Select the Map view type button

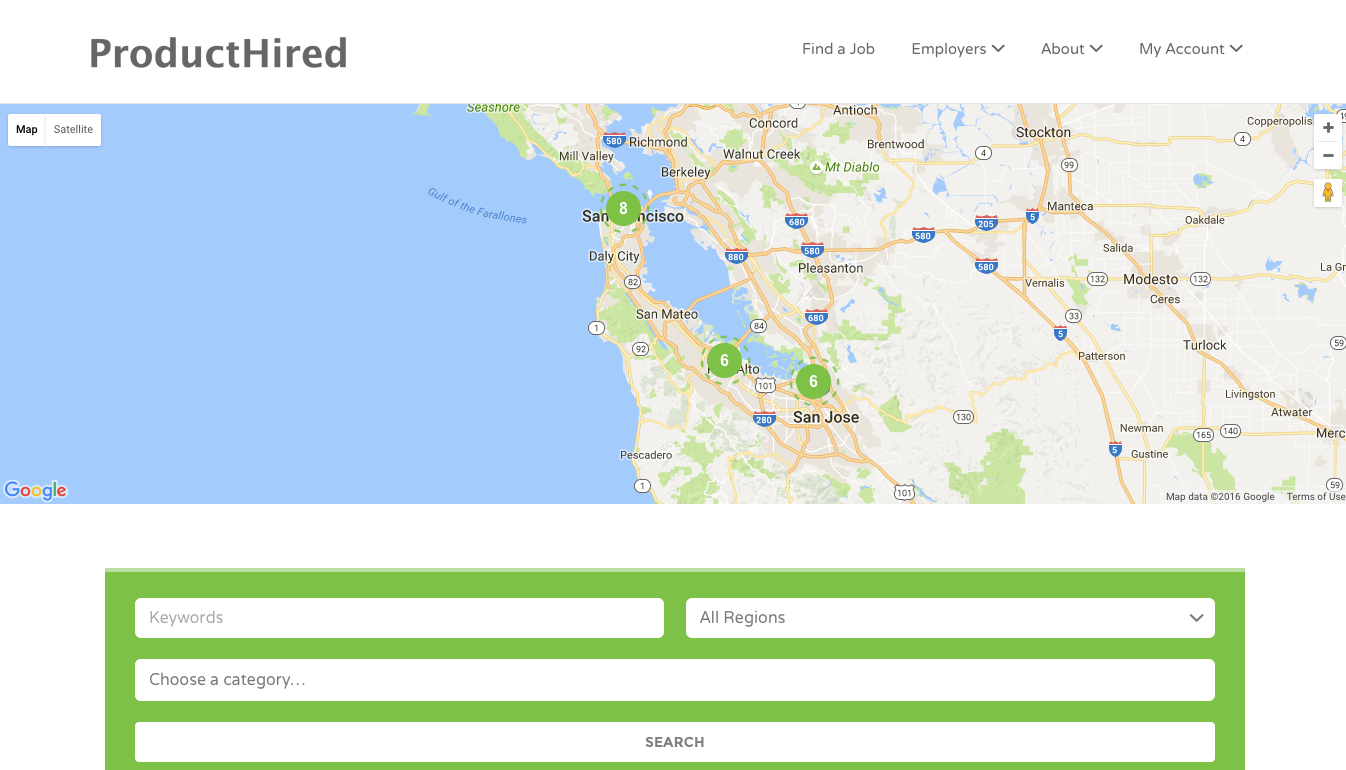[27, 130]
